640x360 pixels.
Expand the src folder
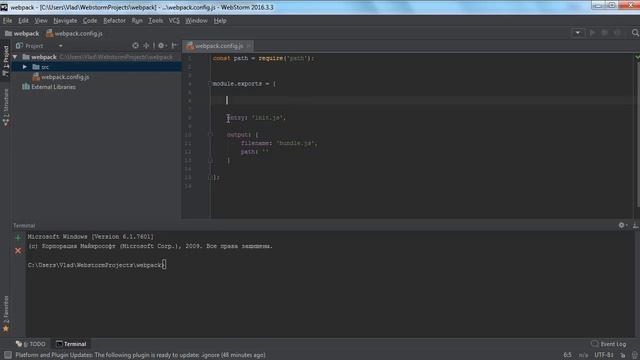click(25, 67)
